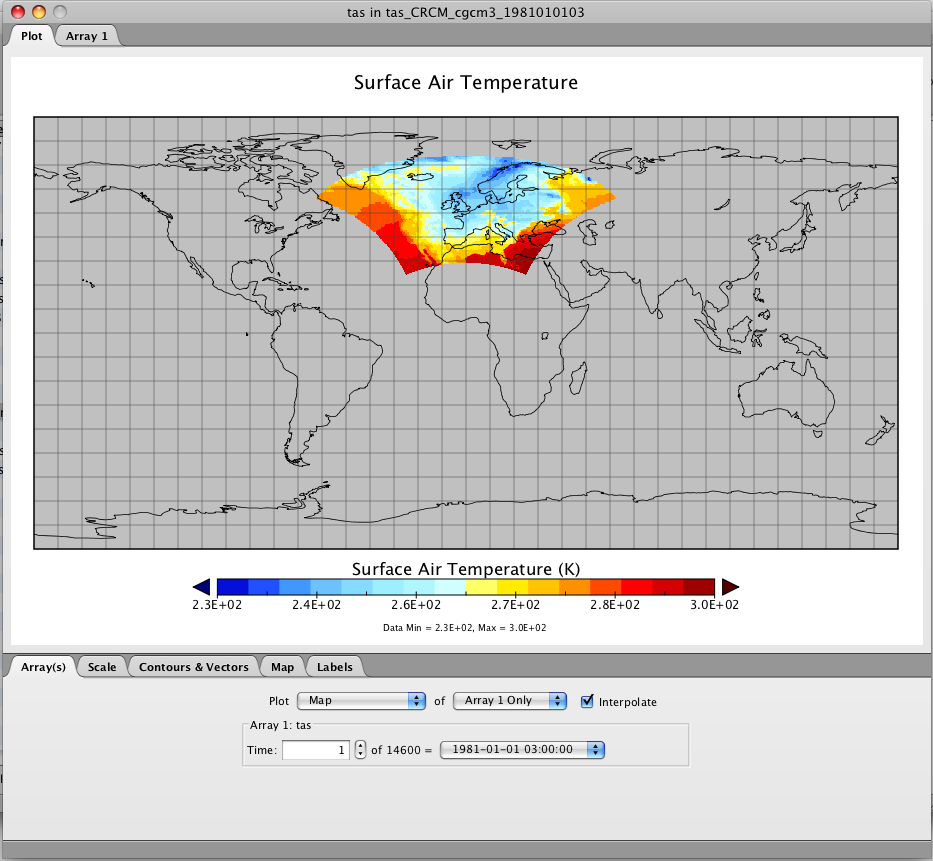The width and height of the screenshot is (933, 861).
Task: Toggle the Interpolate checkbox
Action: (x=588, y=701)
